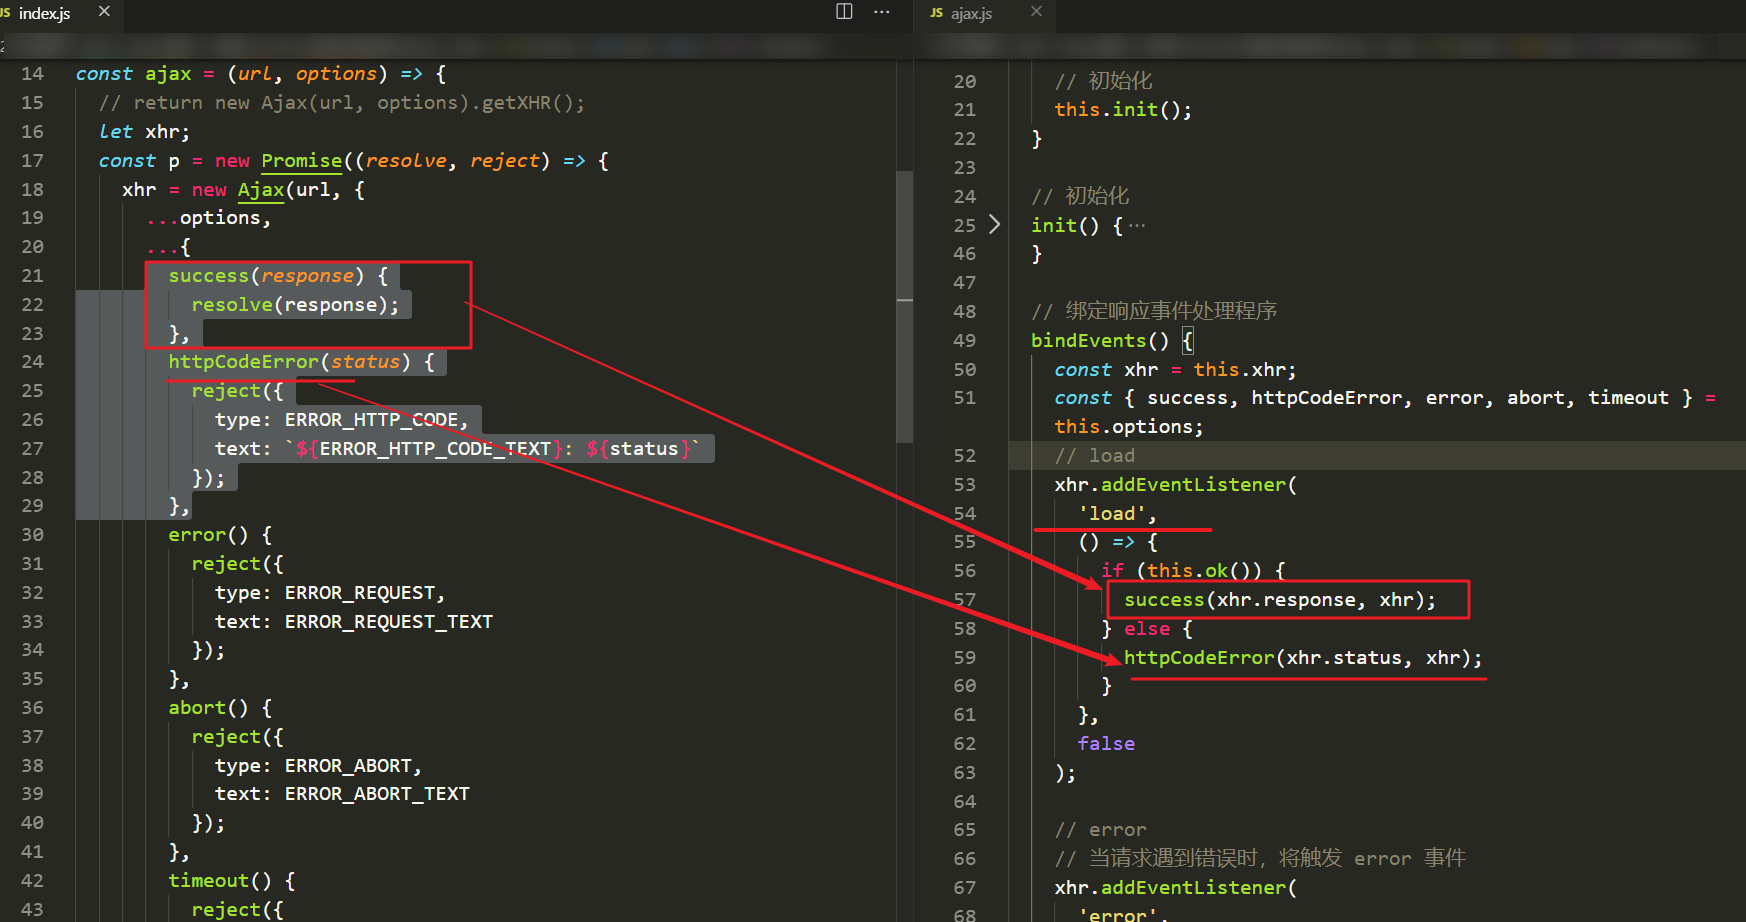Click the 'Promise' identifier on line 17
Screen dimensions: 1746x922
click(302, 161)
